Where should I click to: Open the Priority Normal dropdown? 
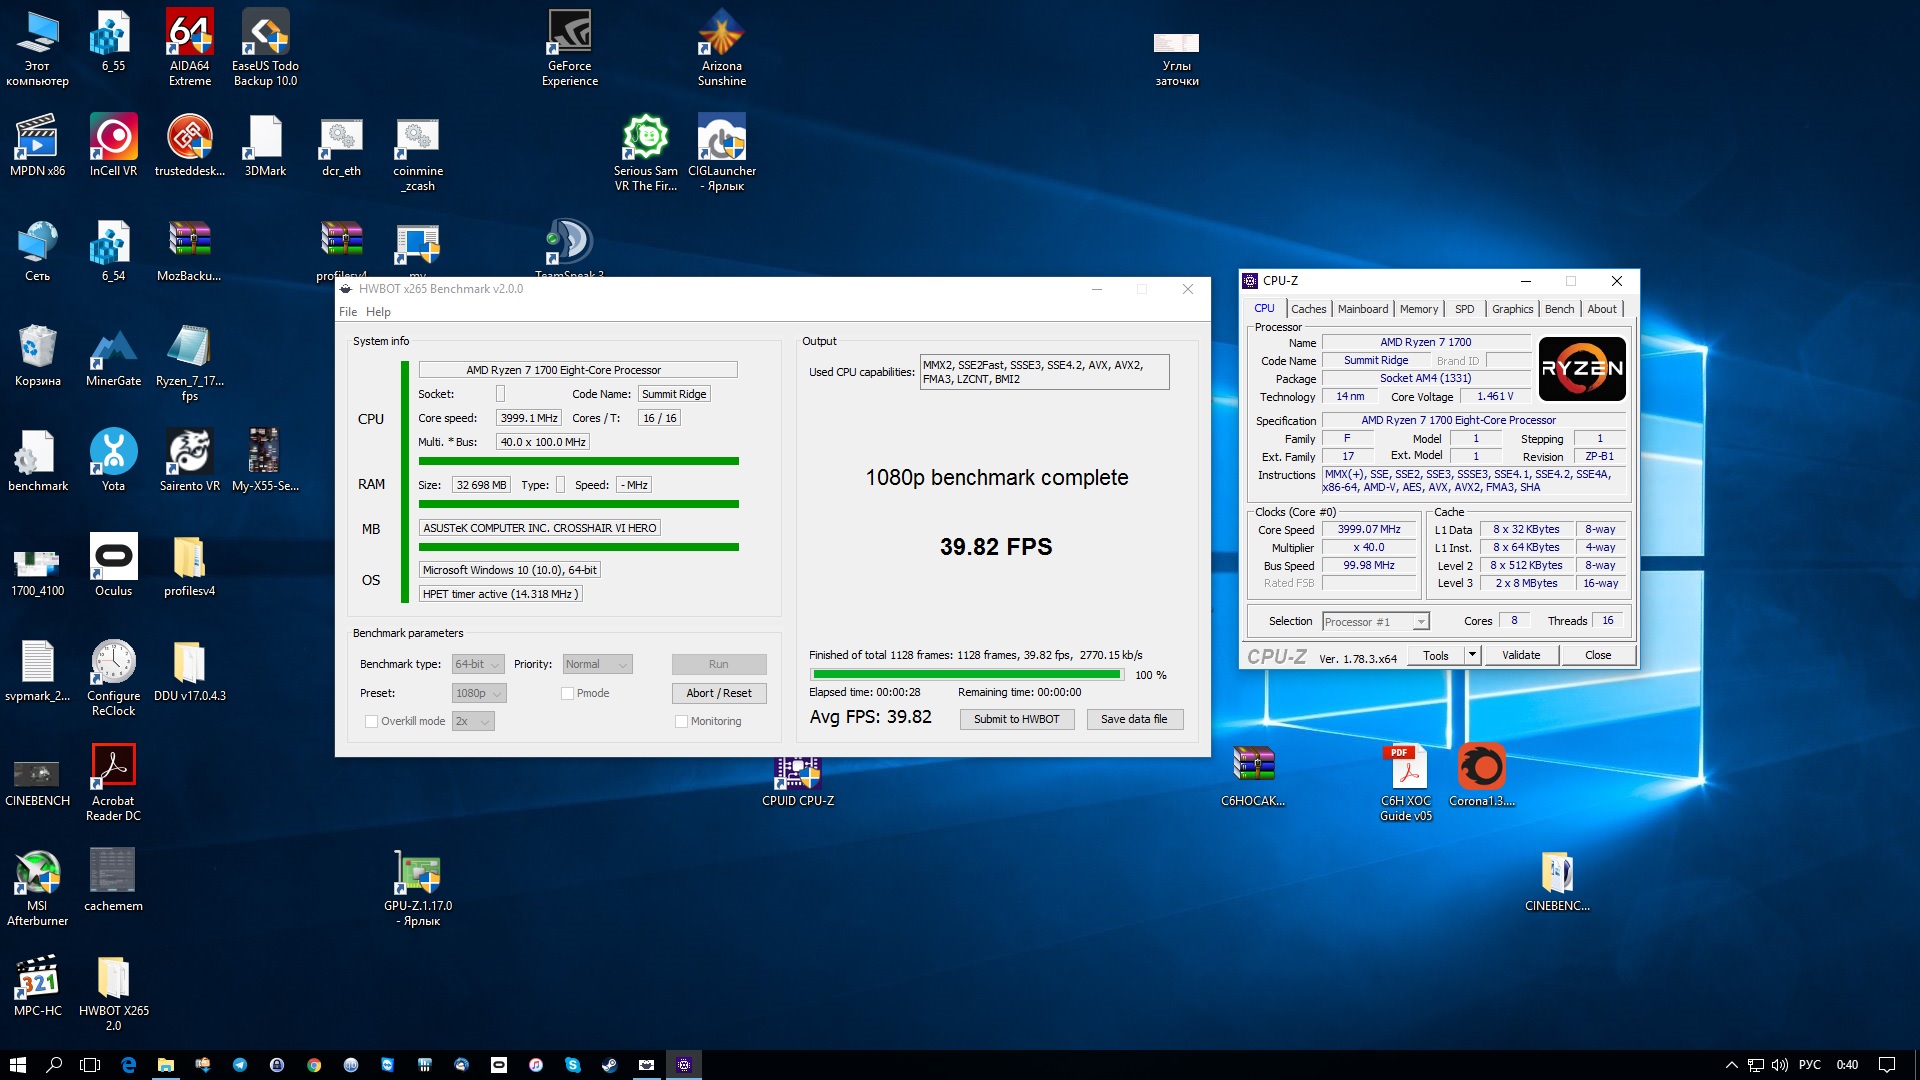597,664
